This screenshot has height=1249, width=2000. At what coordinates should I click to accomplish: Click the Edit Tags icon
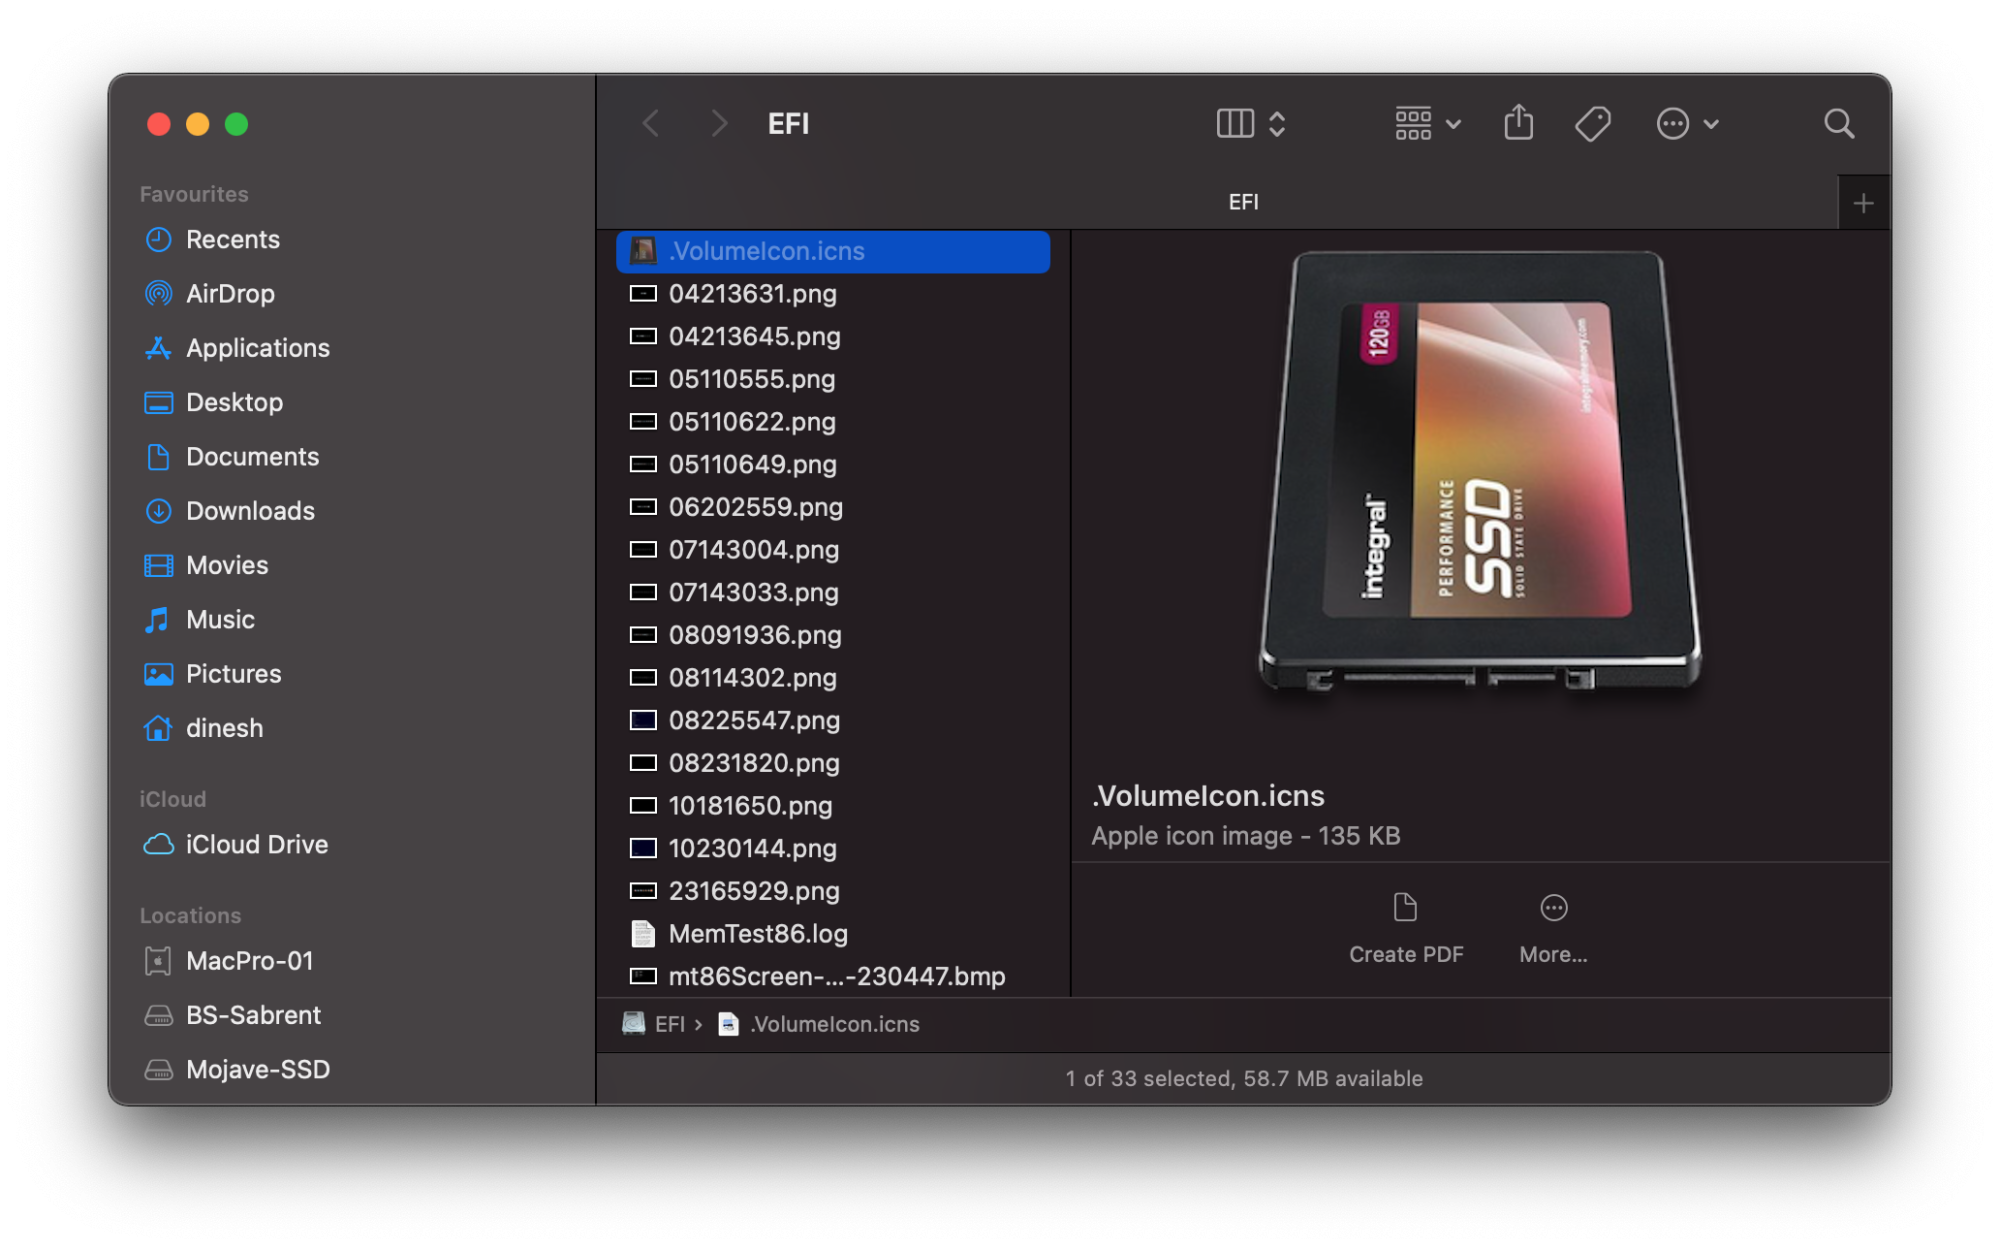[1592, 123]
